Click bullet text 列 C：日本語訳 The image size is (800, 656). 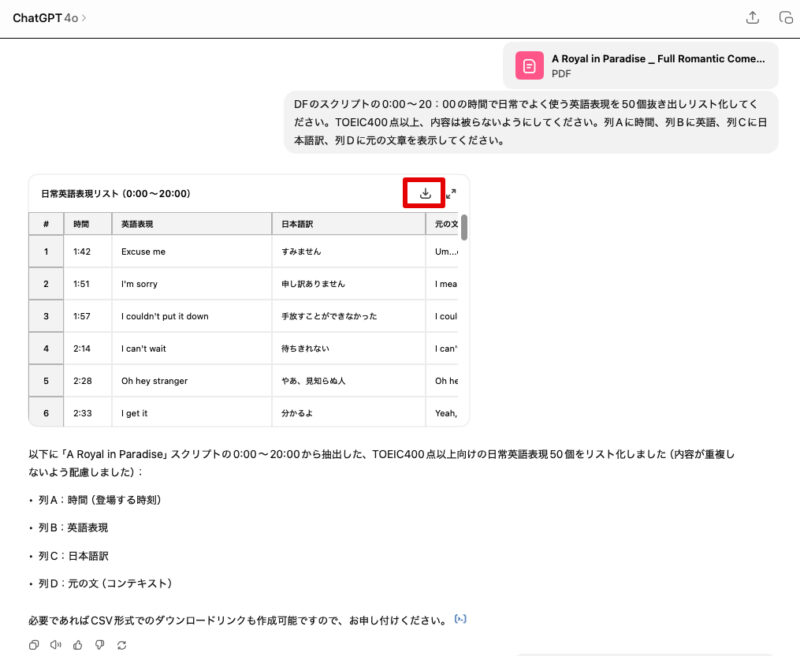coord(73,556)
